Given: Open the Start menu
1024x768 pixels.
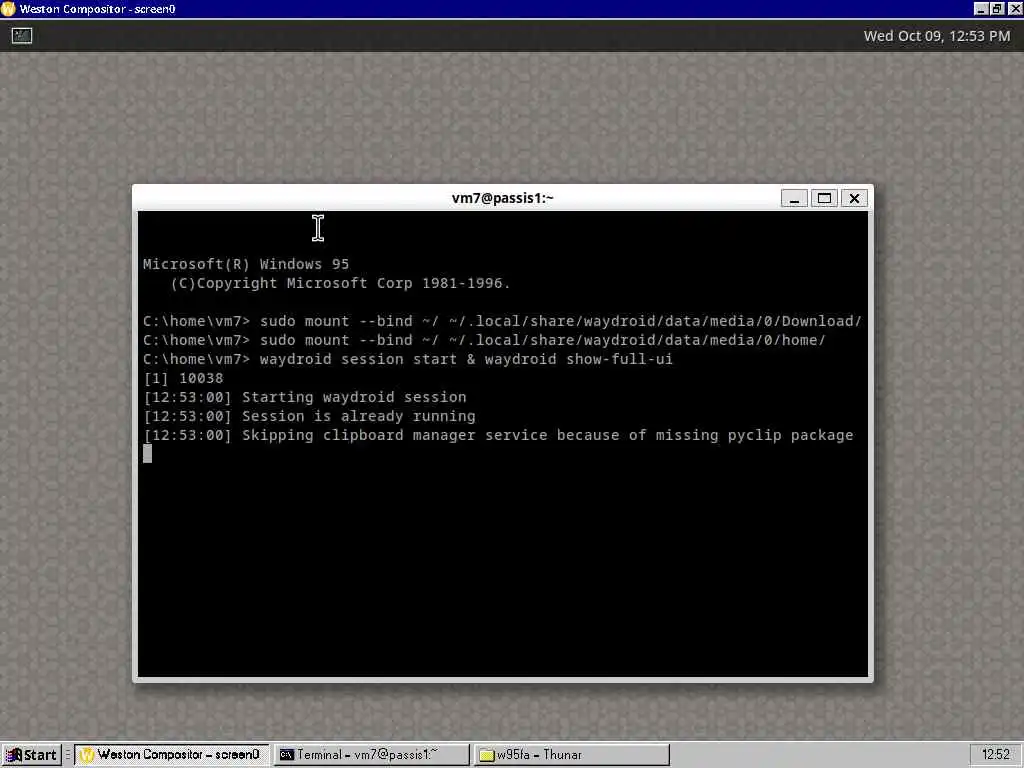Looking at the screenshot, I should (31, 755).
